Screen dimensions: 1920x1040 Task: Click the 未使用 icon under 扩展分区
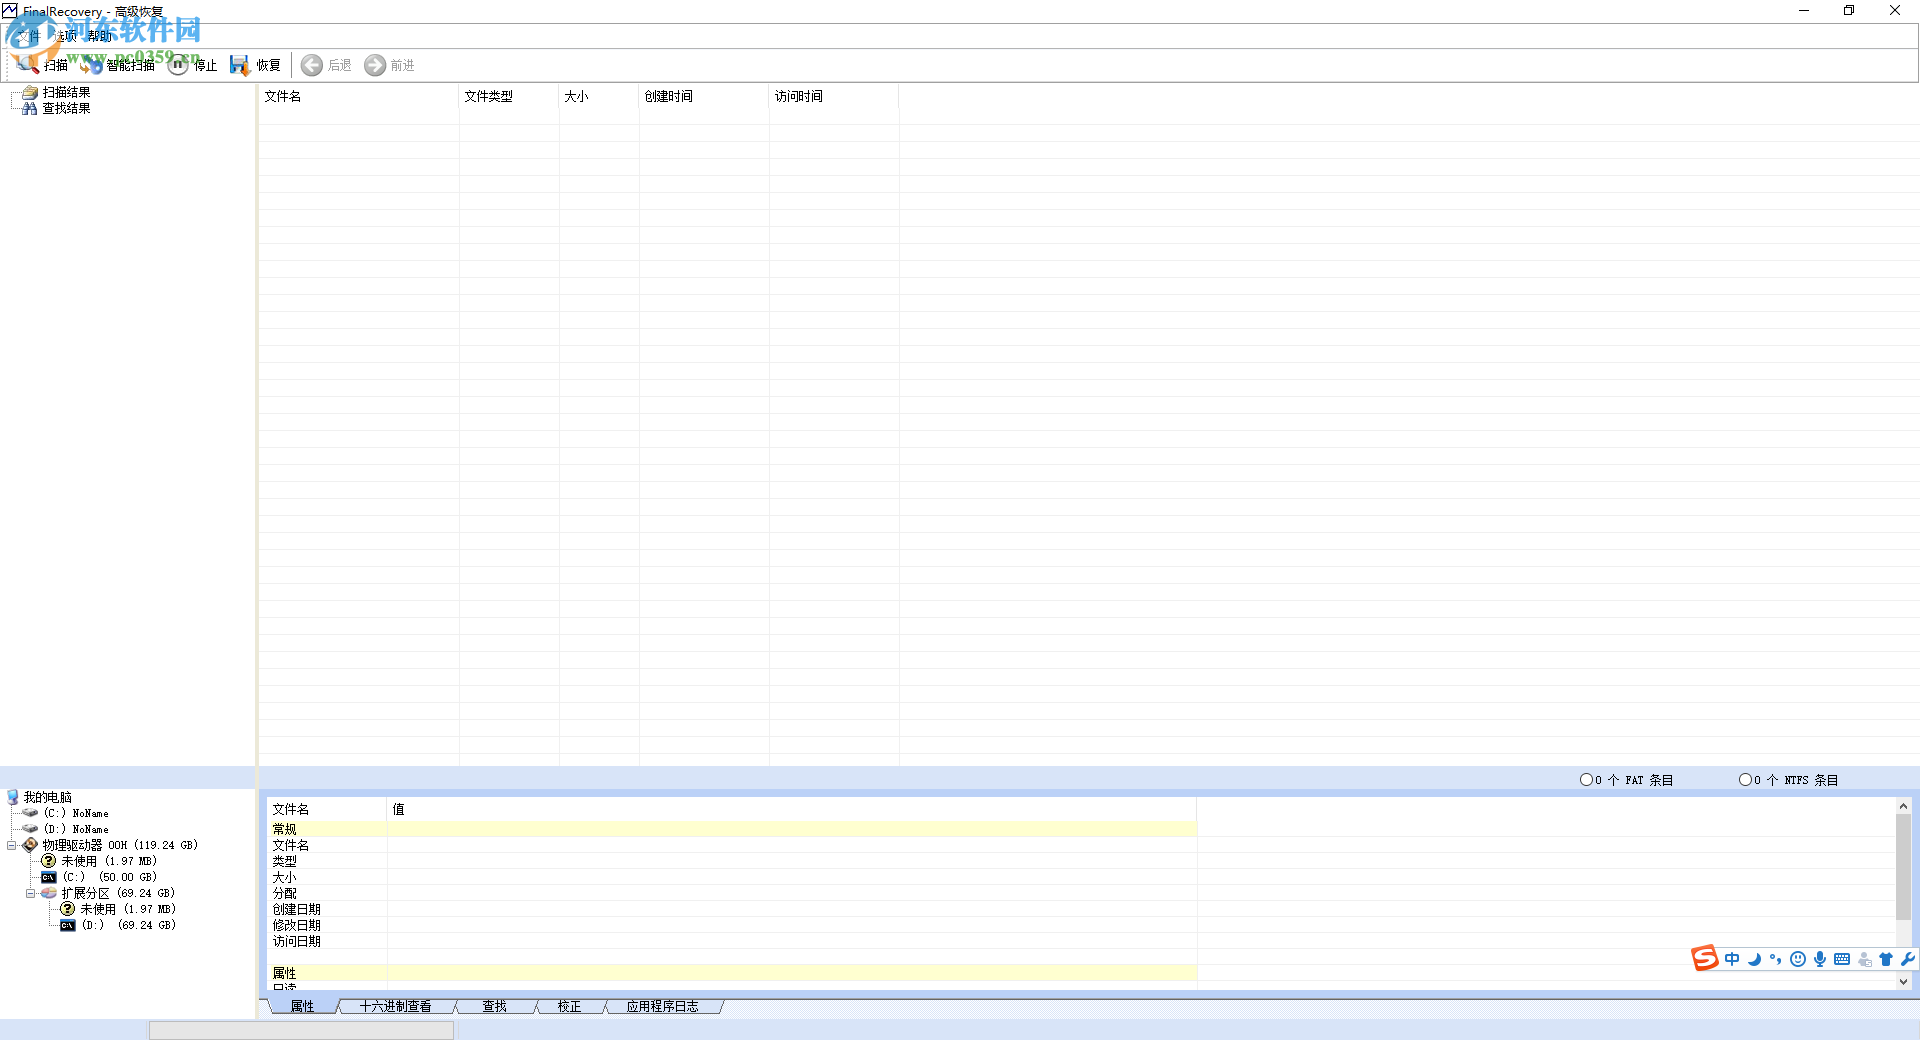[x=68, y=909]
